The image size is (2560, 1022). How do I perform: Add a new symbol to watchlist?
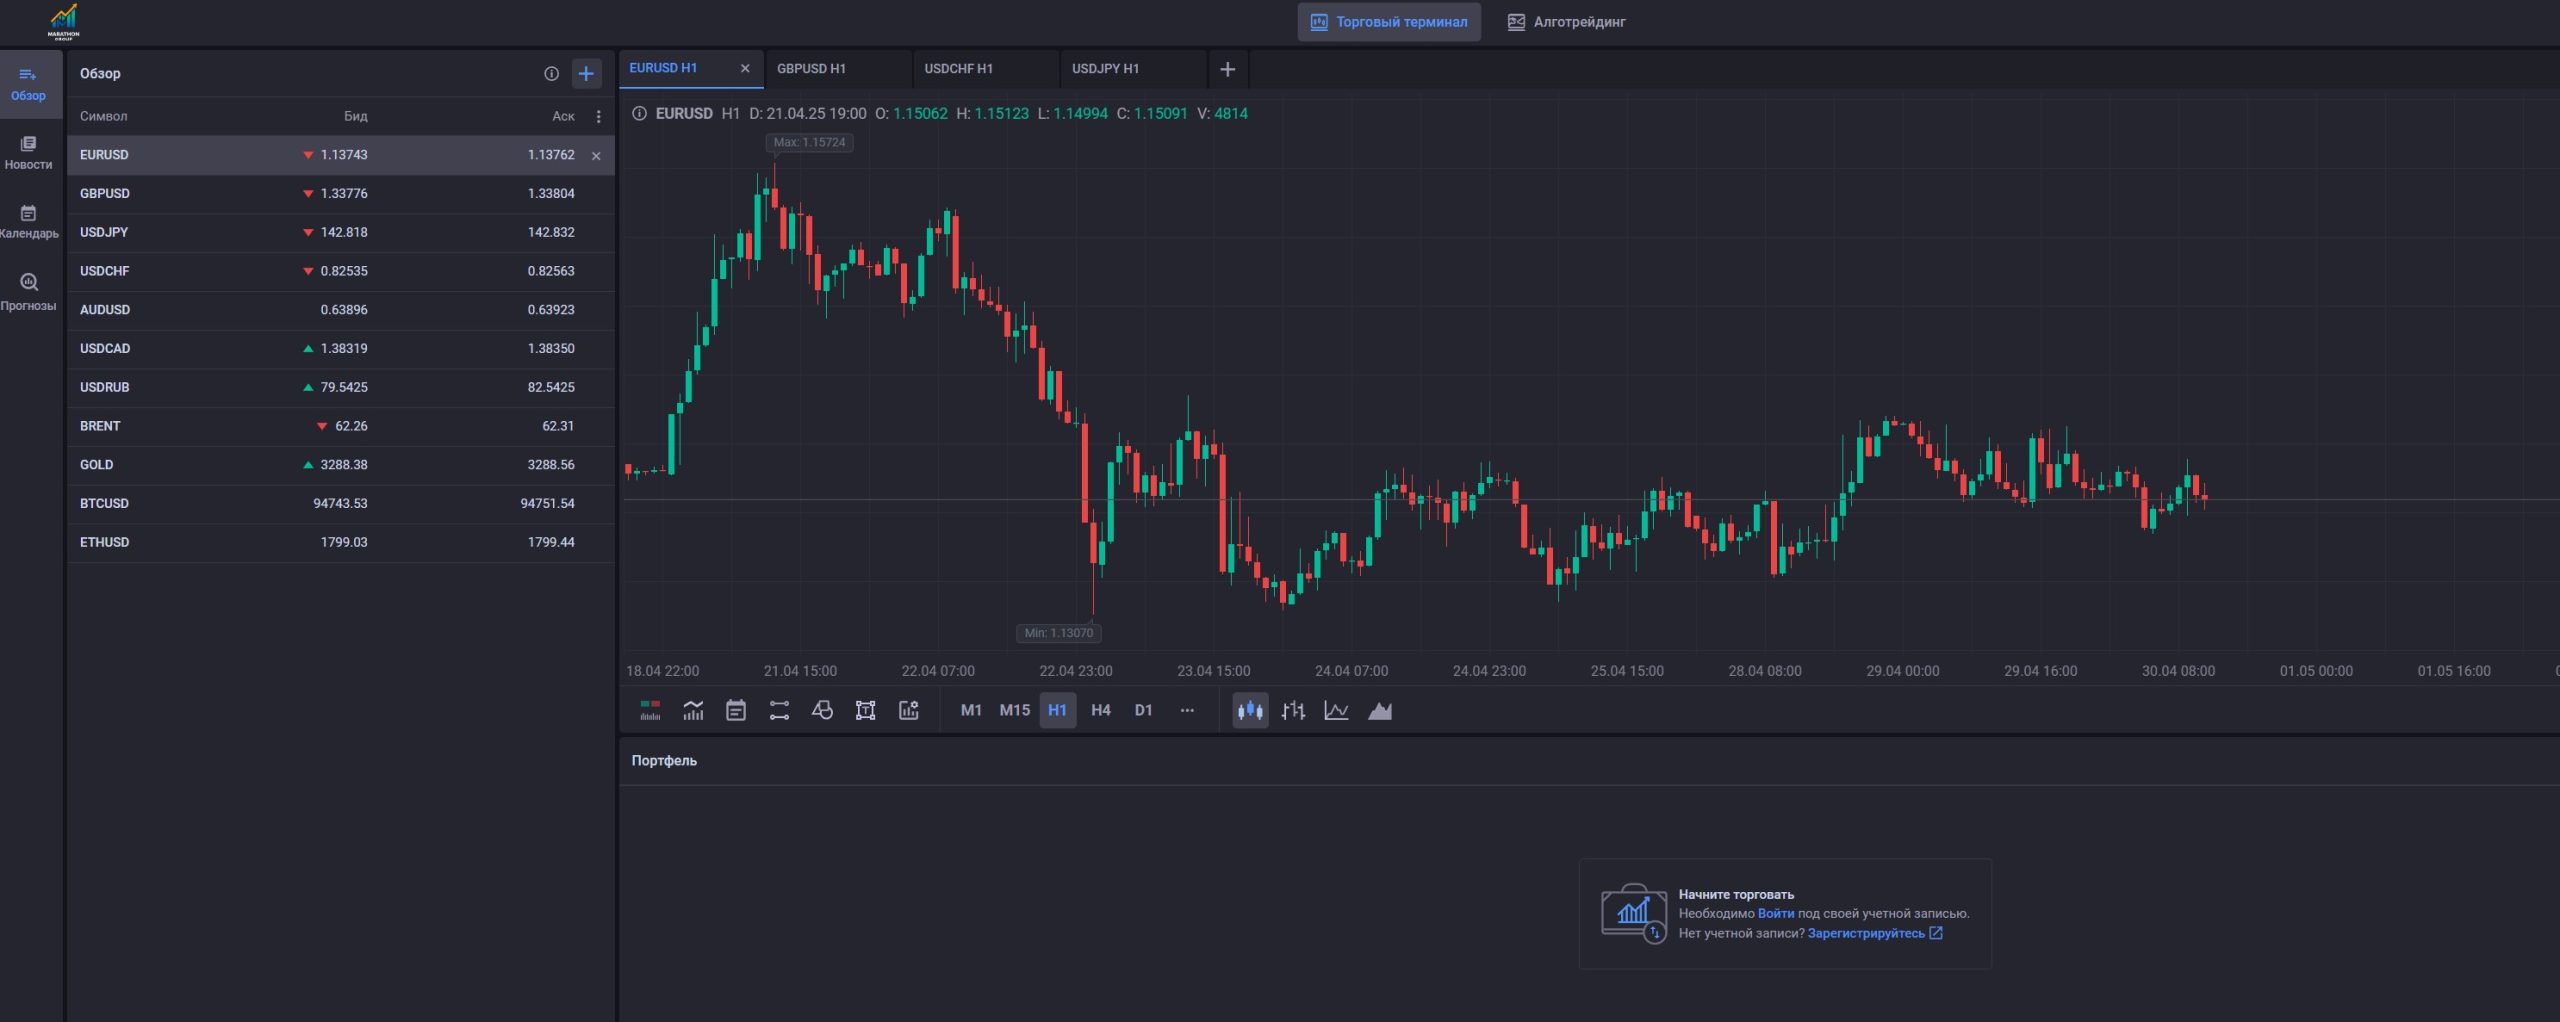[586, 73]
